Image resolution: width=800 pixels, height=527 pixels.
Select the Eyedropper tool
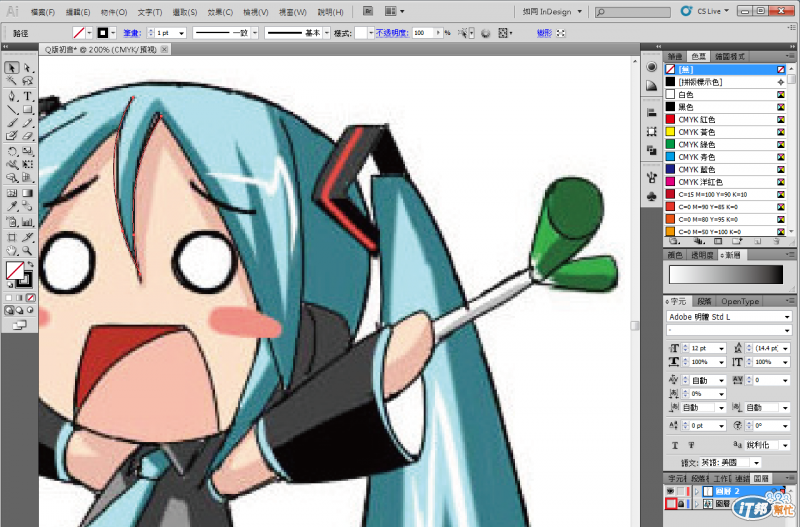click(x=12, y=206)
